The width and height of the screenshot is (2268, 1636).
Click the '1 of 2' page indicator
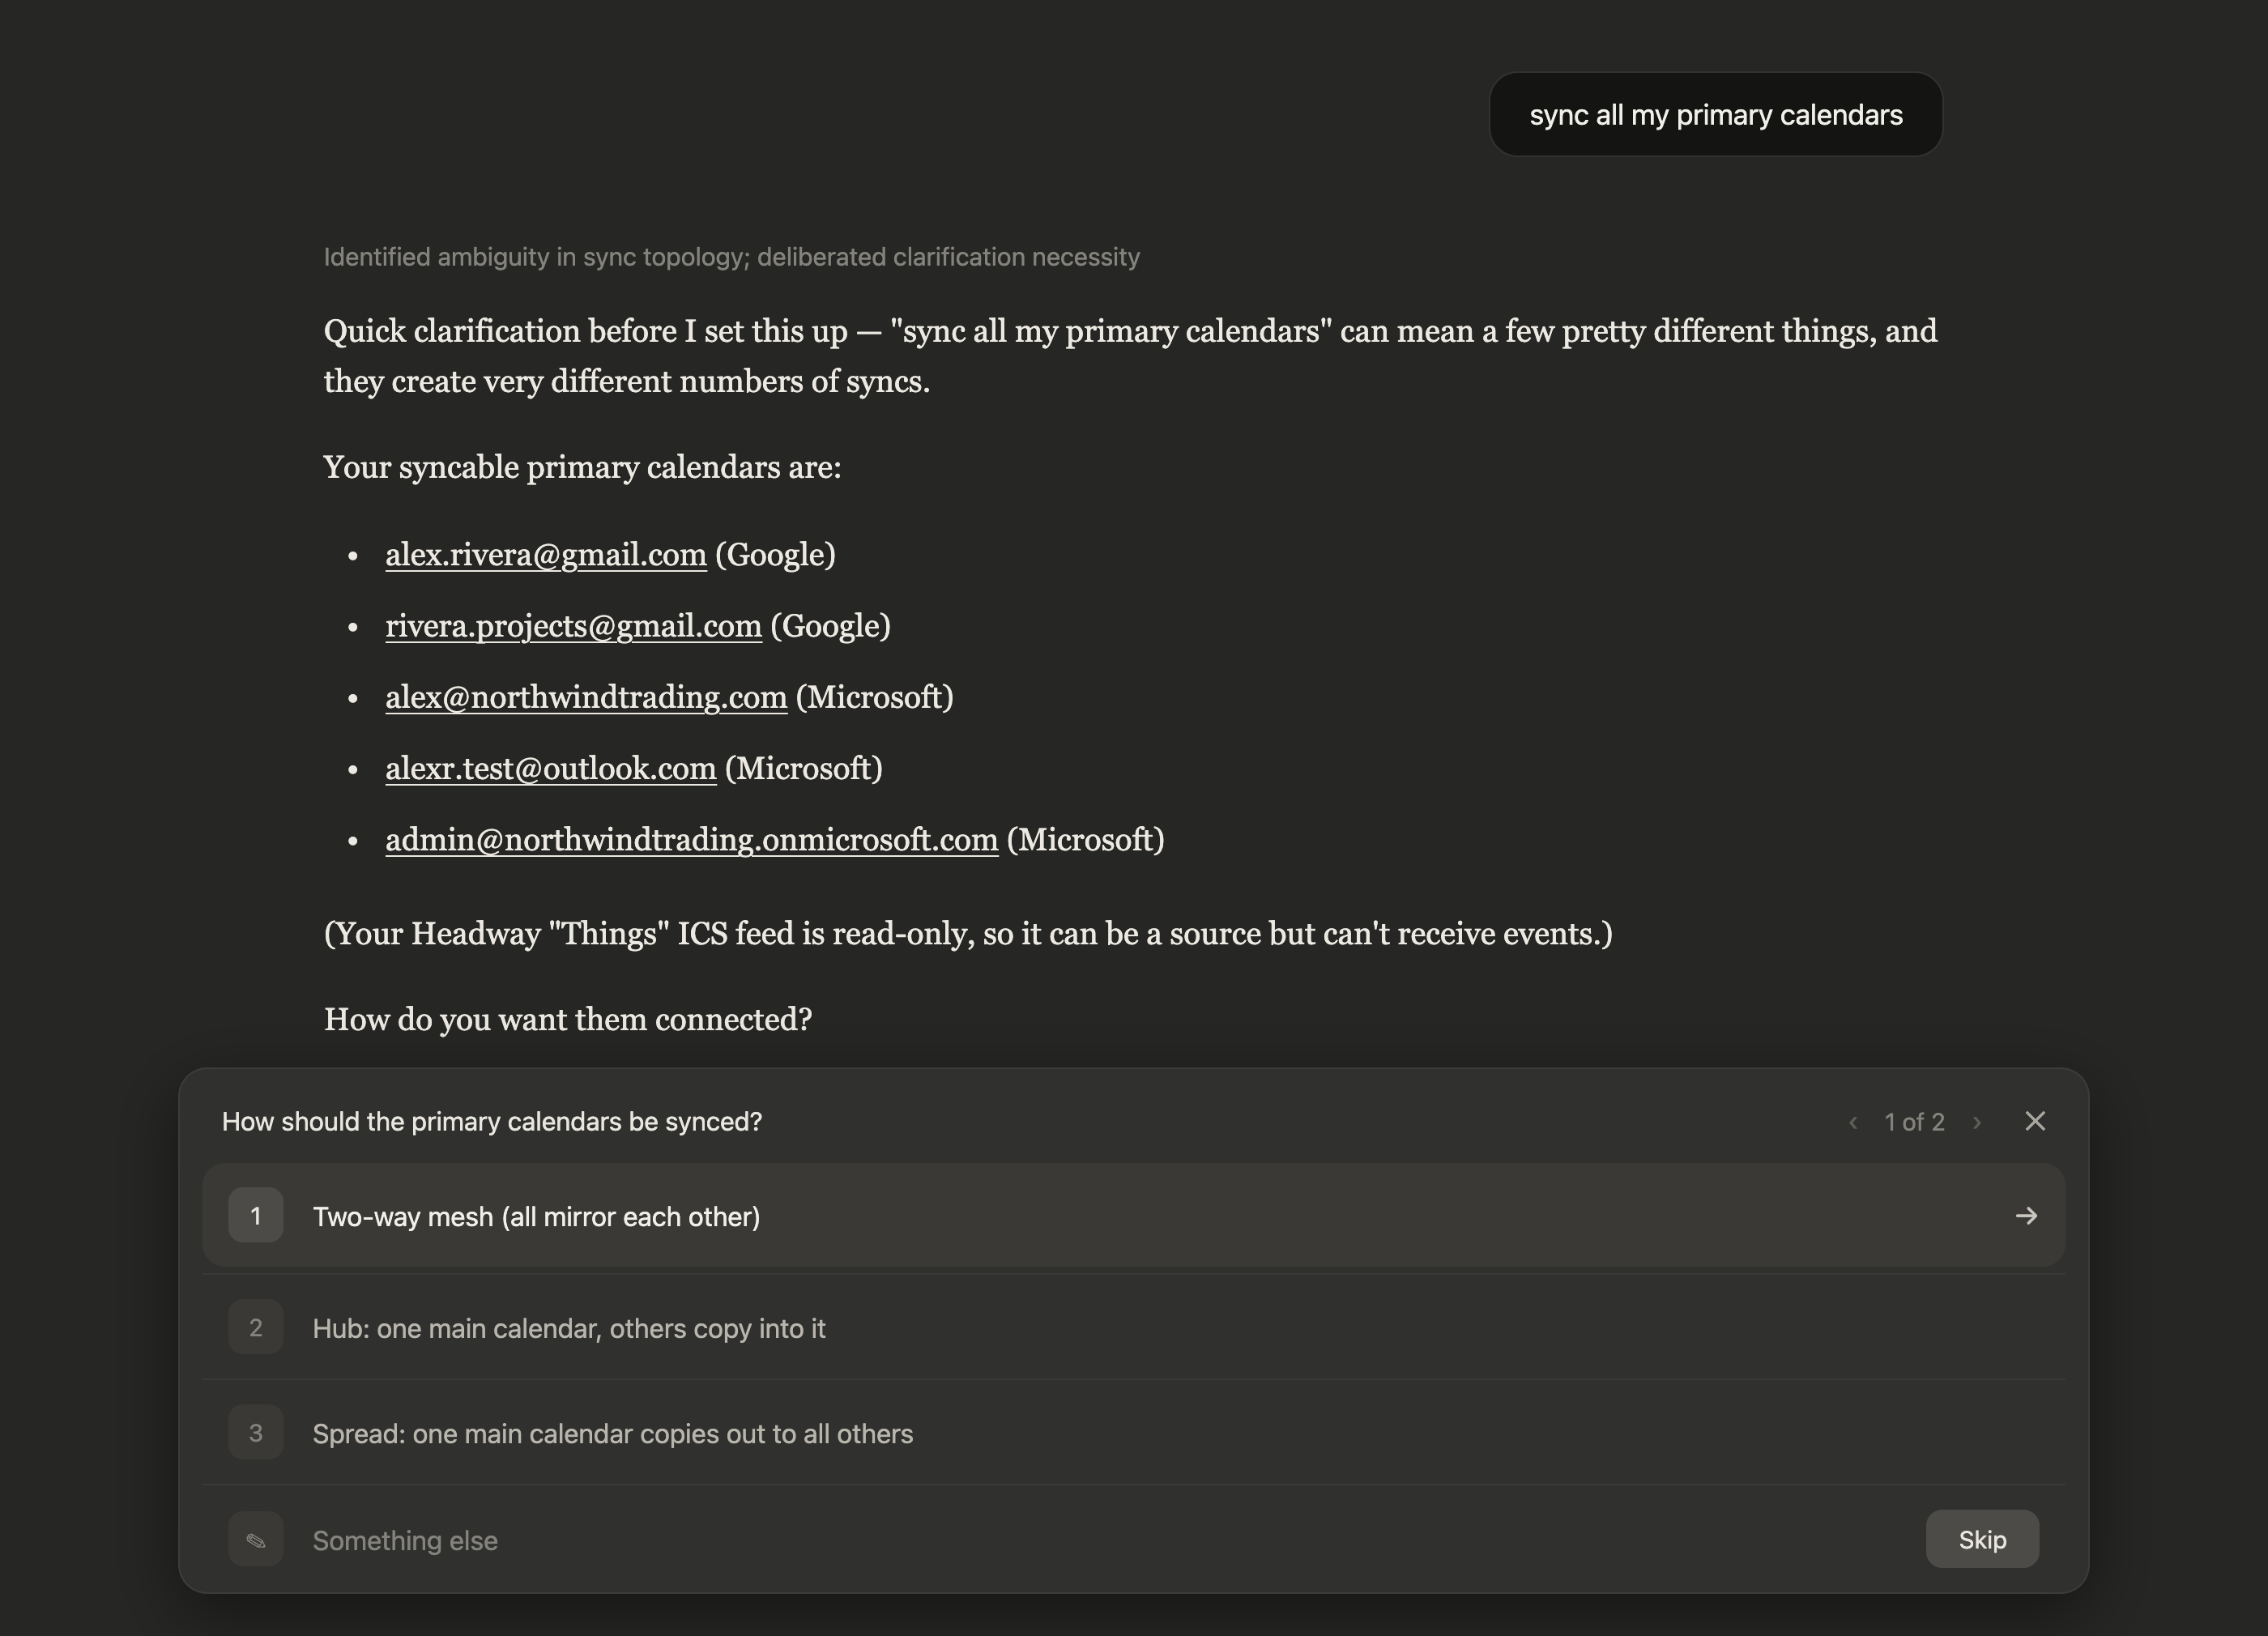1914,1122
